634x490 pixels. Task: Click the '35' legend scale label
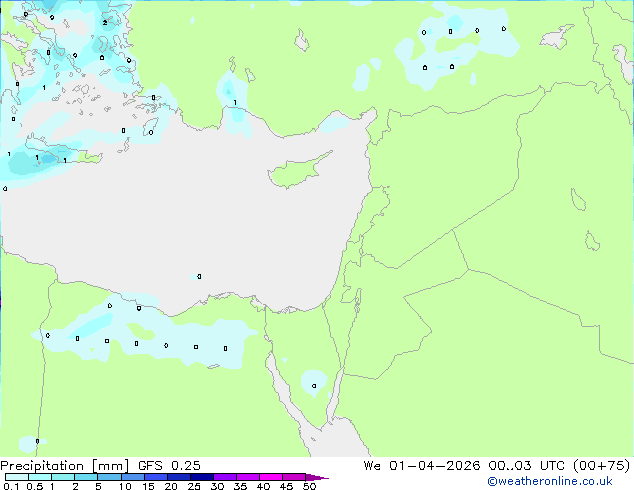coord(241,486)
